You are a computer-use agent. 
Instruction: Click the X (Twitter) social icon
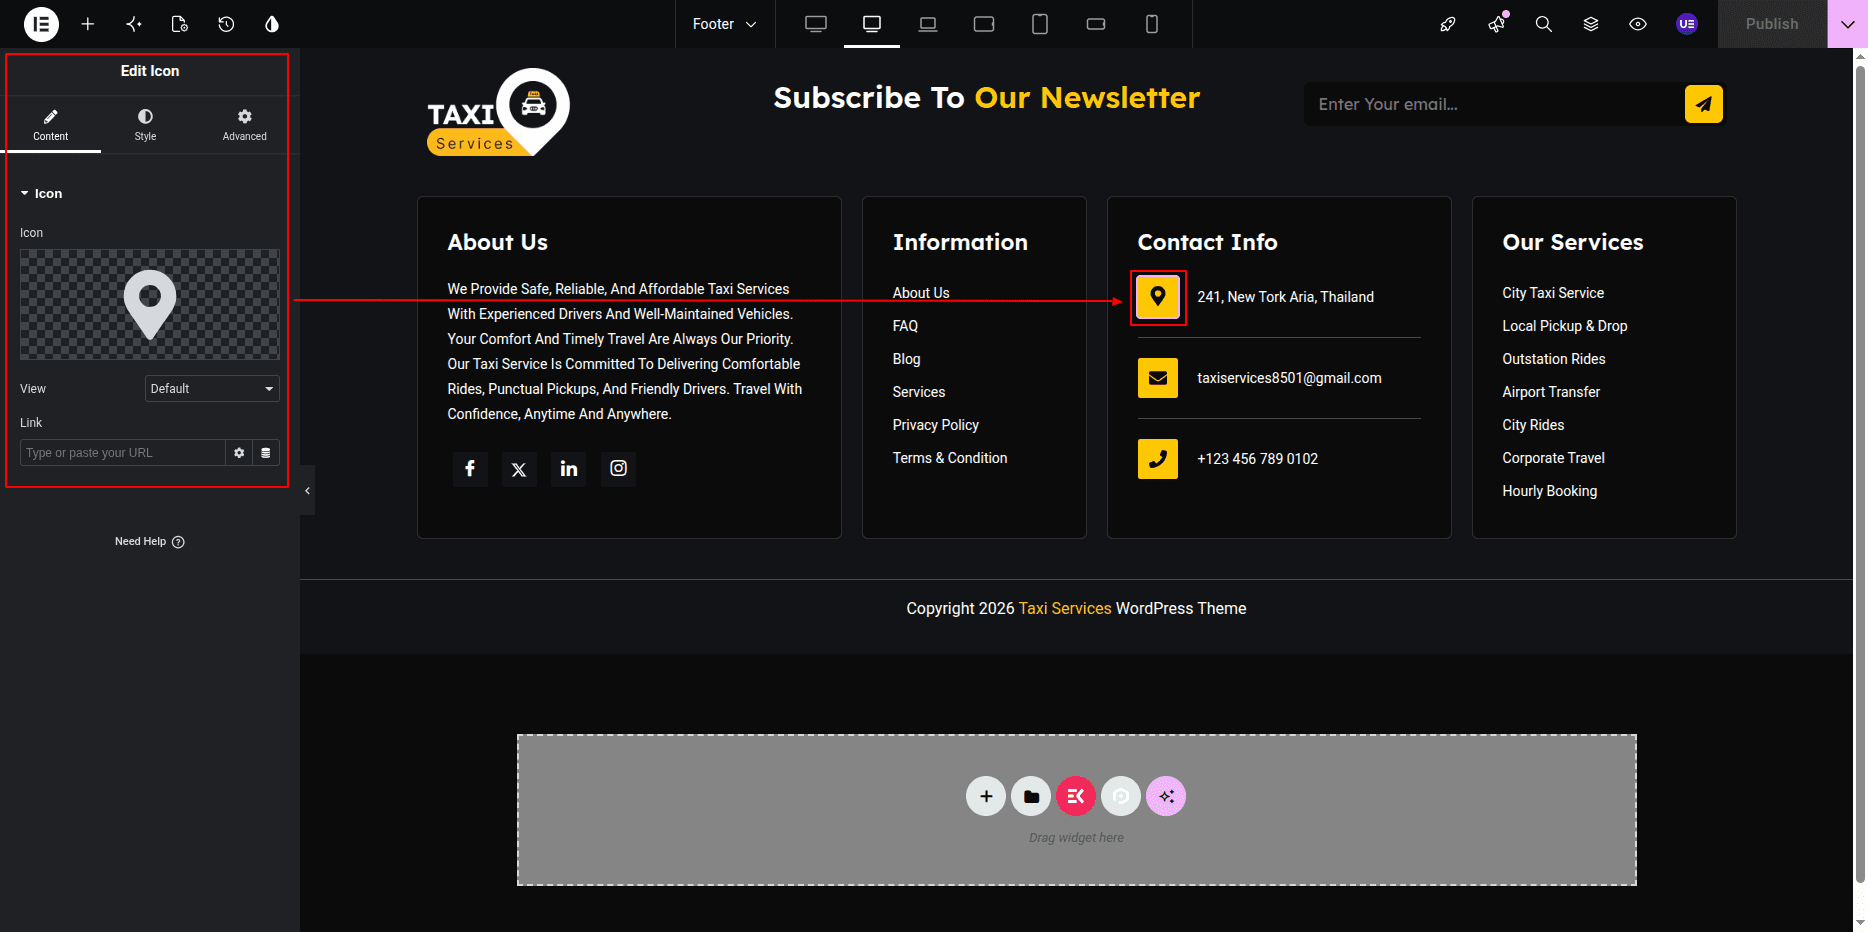(519, 469)
